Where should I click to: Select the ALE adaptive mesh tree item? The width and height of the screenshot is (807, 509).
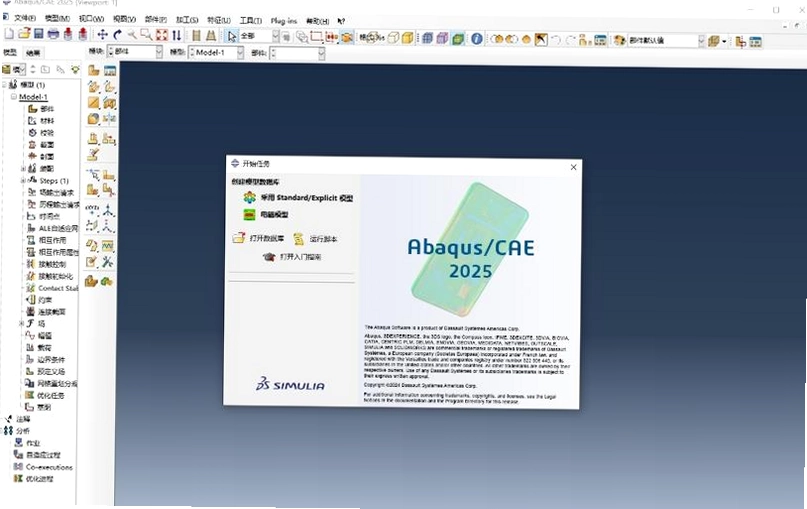(58, 228)
